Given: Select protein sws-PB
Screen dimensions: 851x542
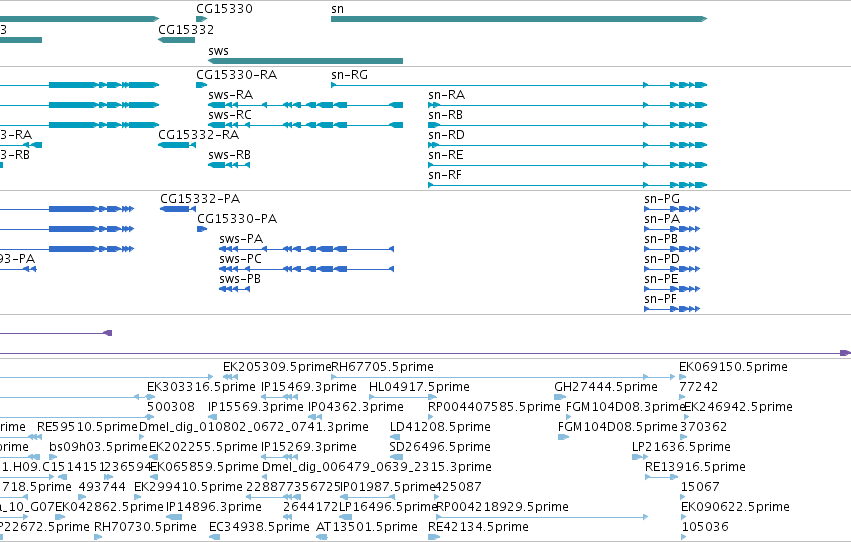Looking at the screenshot, I should 234,289.
